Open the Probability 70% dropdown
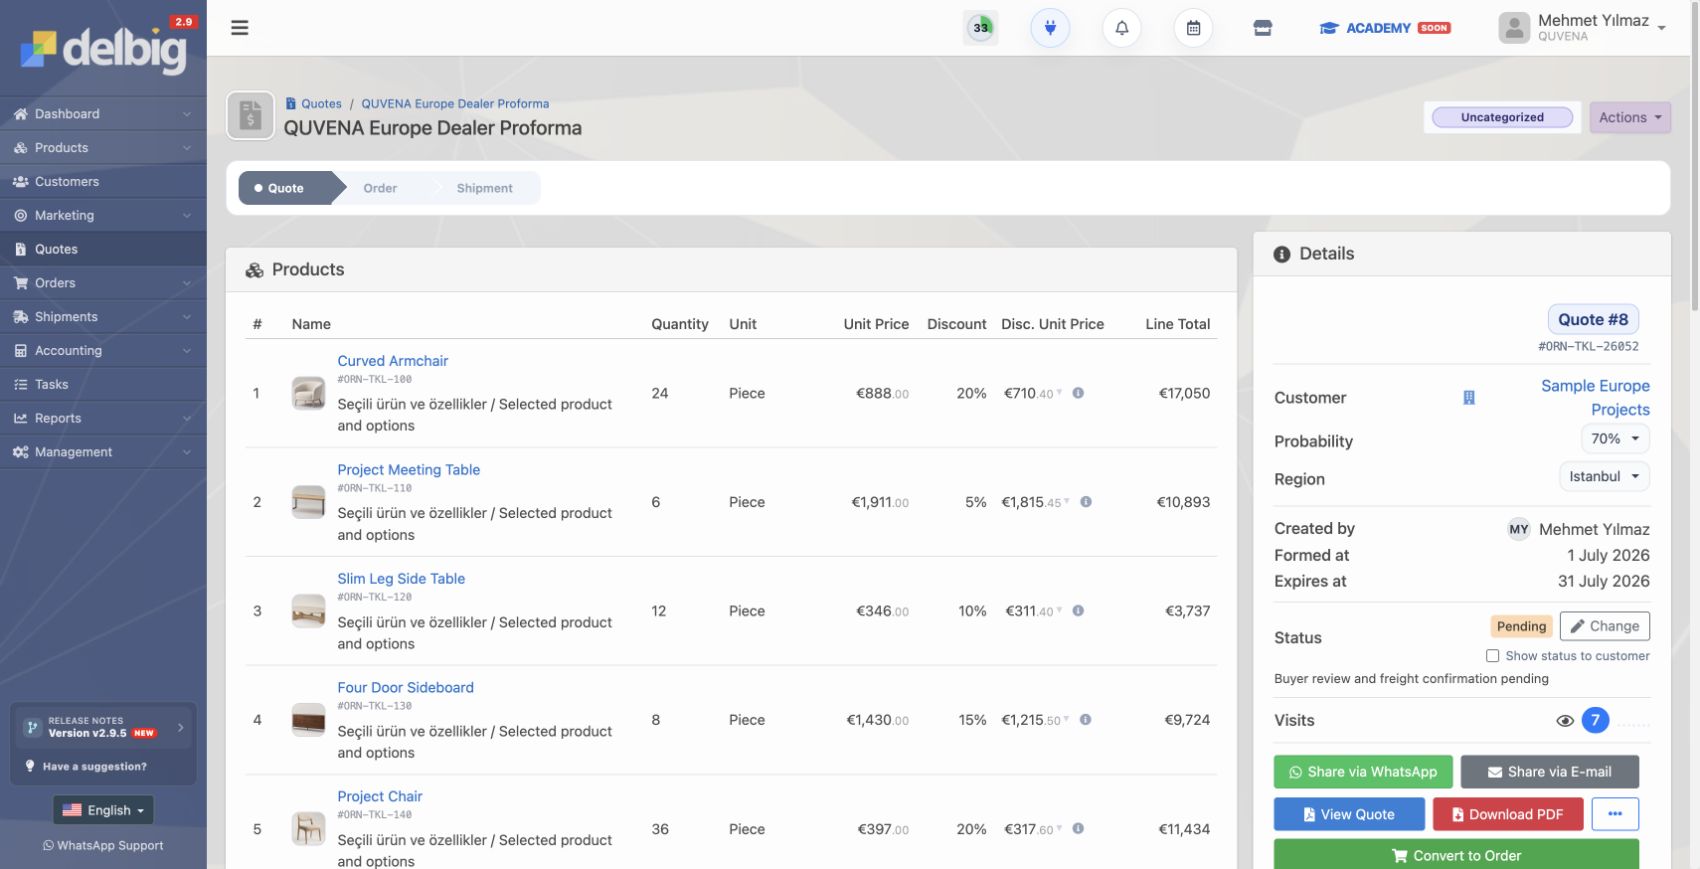Screen dimensions: 1700x869 pos(1615,439)
